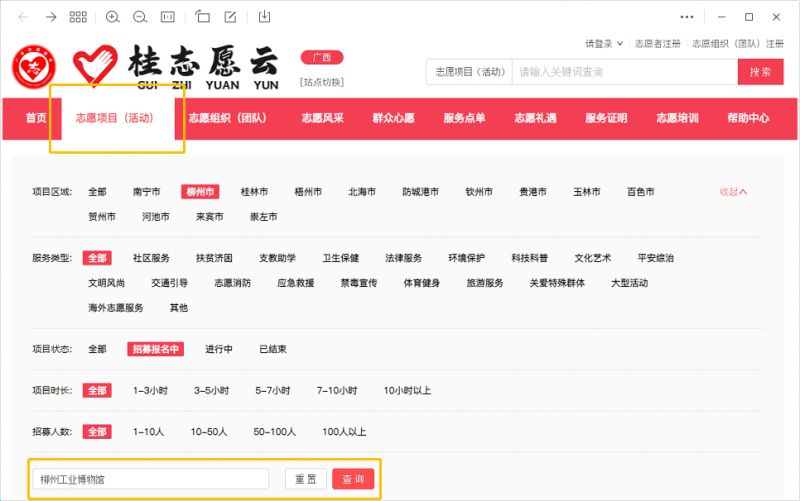Open the 服务证明 nav tab
Screen dimensions: 800x501
606,118
